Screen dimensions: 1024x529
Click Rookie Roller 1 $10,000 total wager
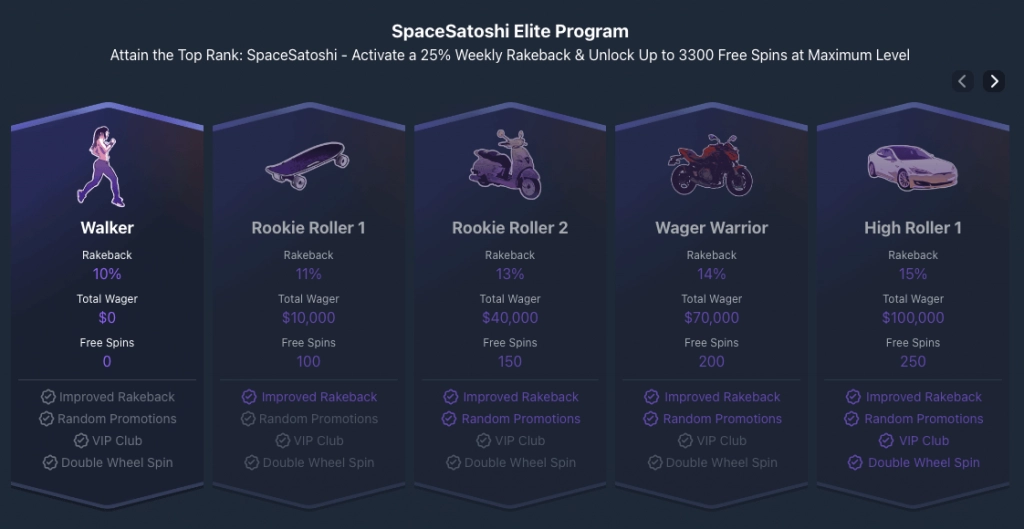[x=308, y=318]
